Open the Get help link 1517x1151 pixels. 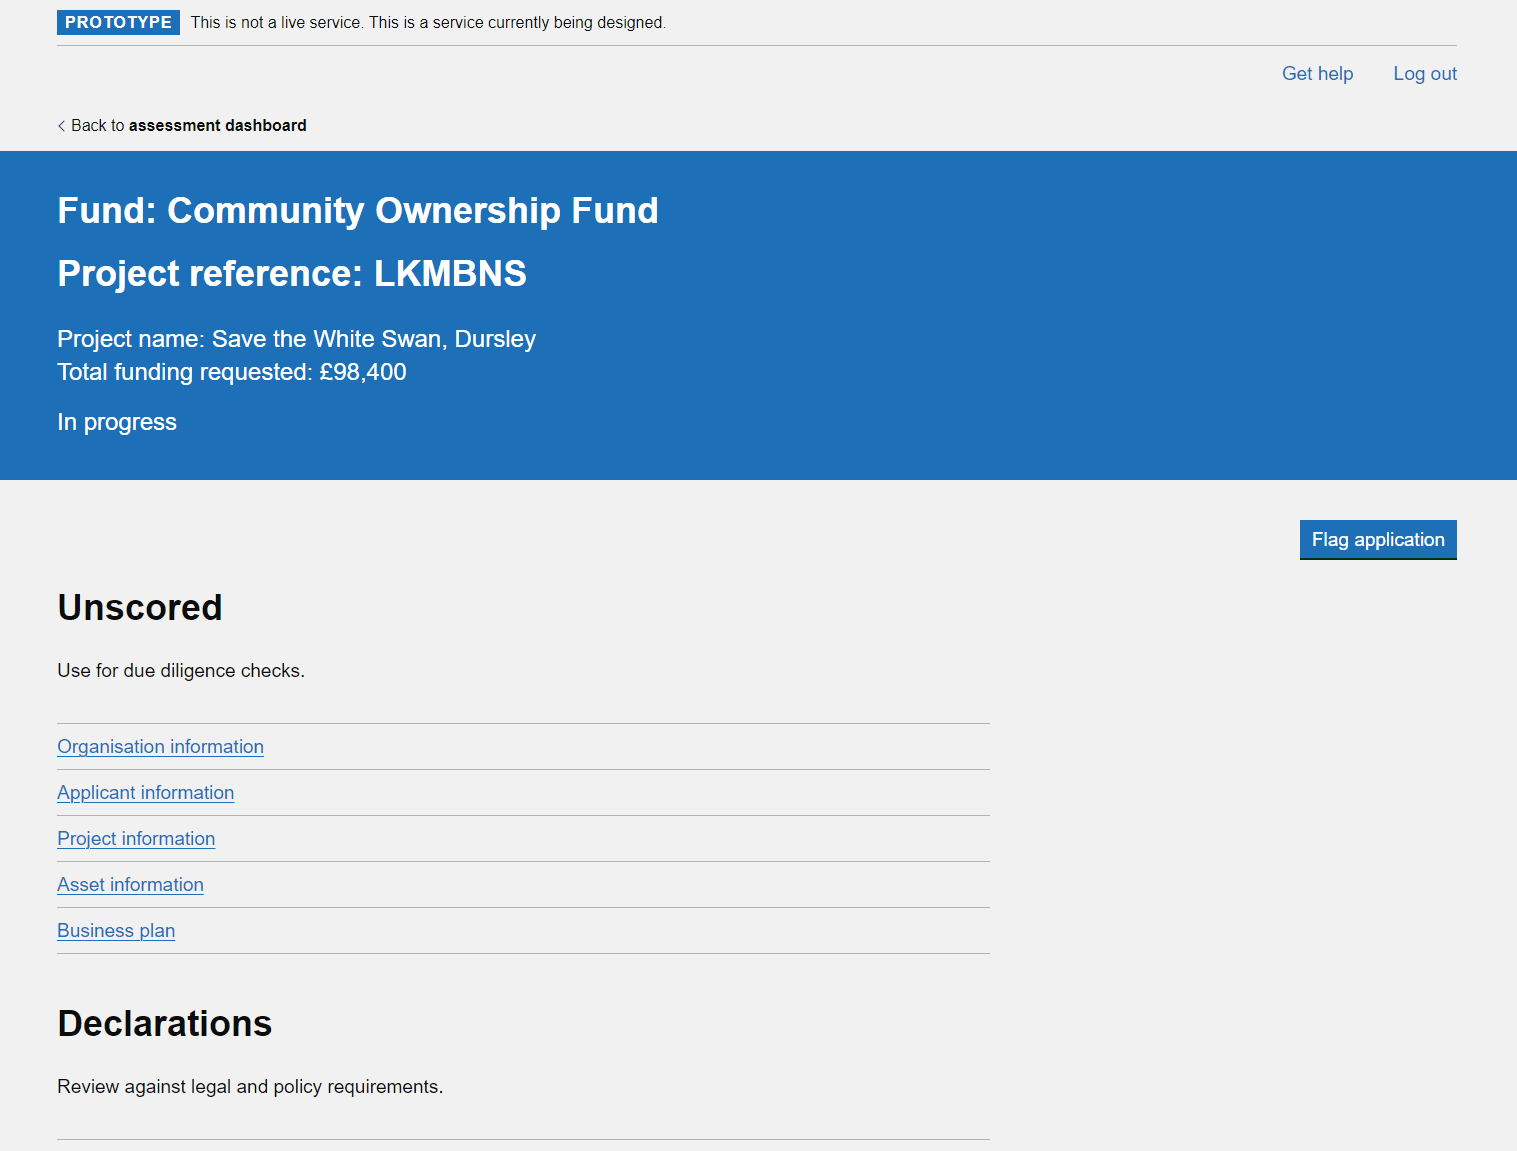1317,74
